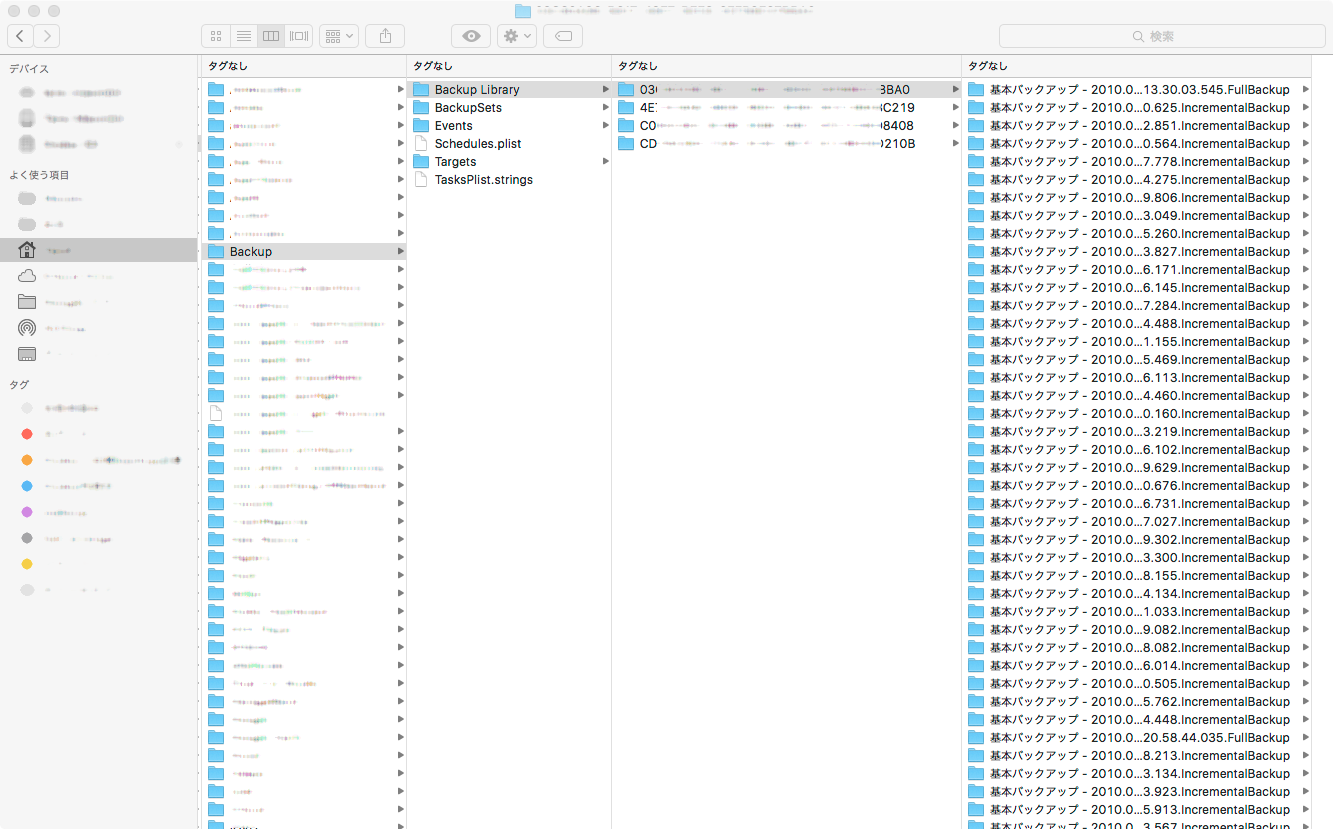Switch to icon view mode

tap(215, 36)
